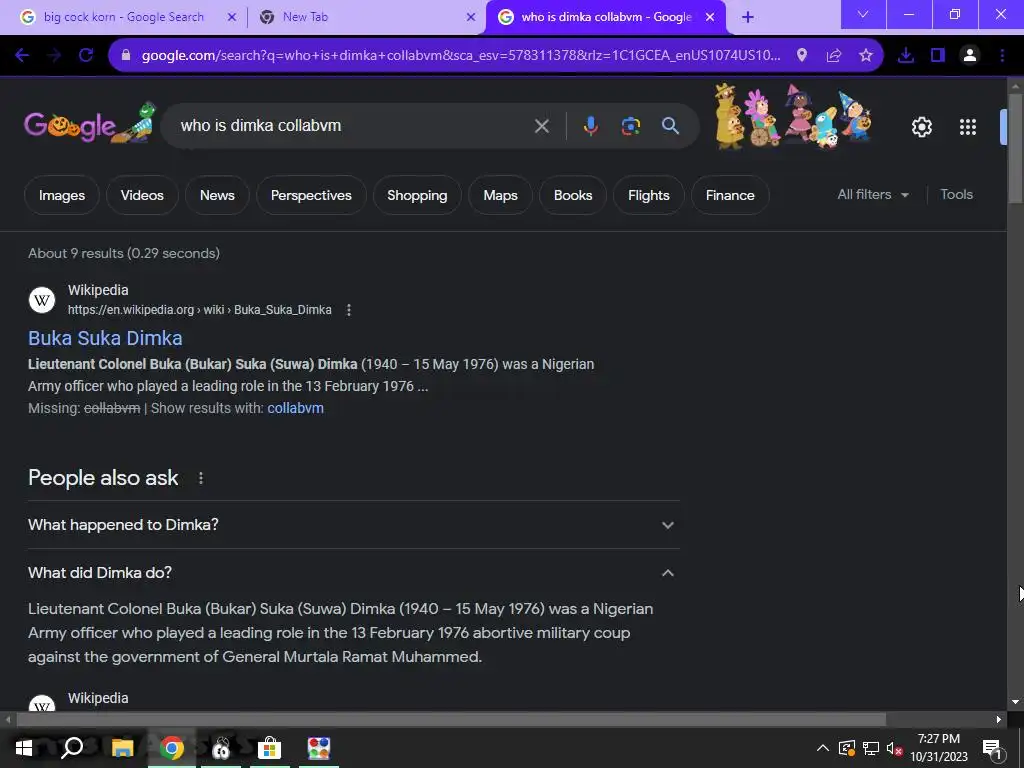Filter results by Images
This screenshot has height=768, width=1024.
62,195
